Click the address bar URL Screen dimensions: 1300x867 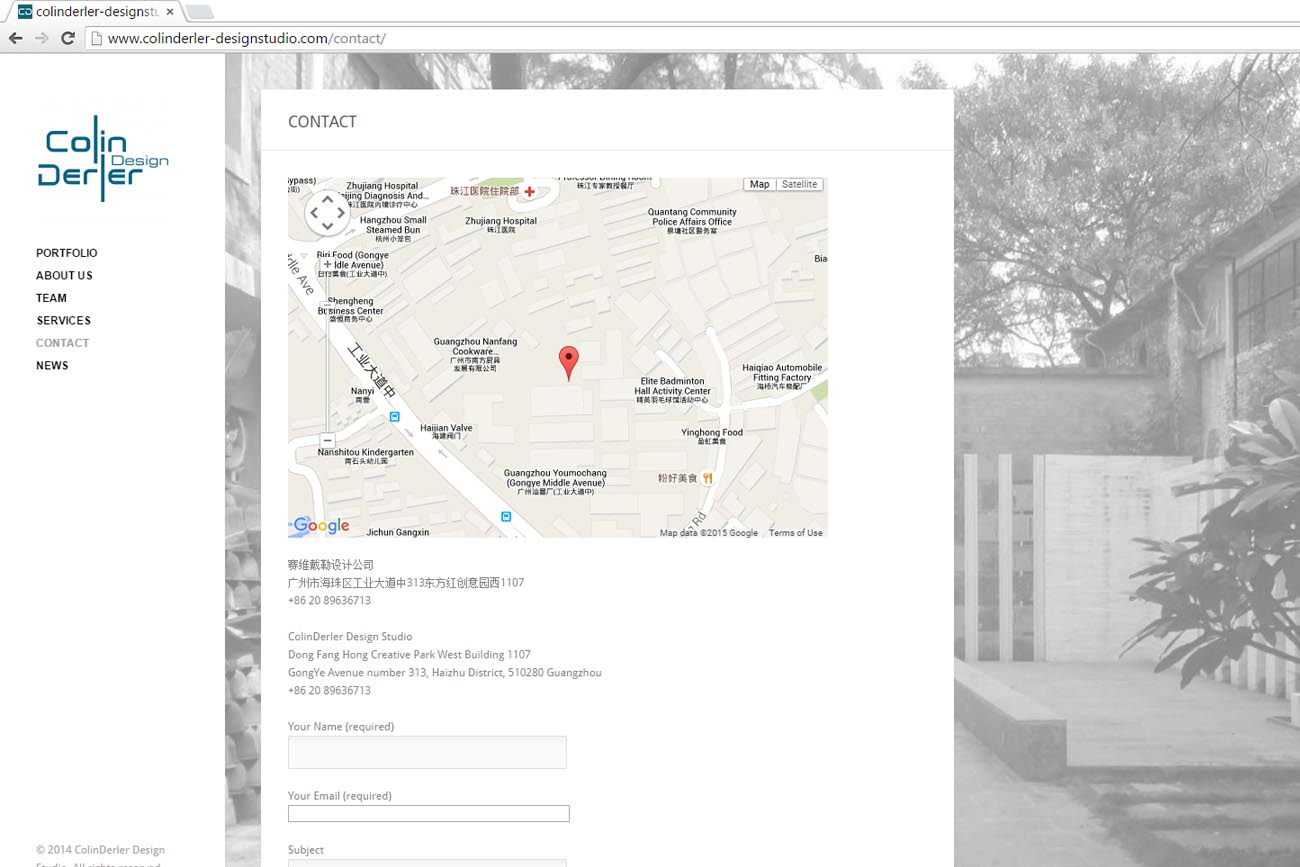point(246,38)
